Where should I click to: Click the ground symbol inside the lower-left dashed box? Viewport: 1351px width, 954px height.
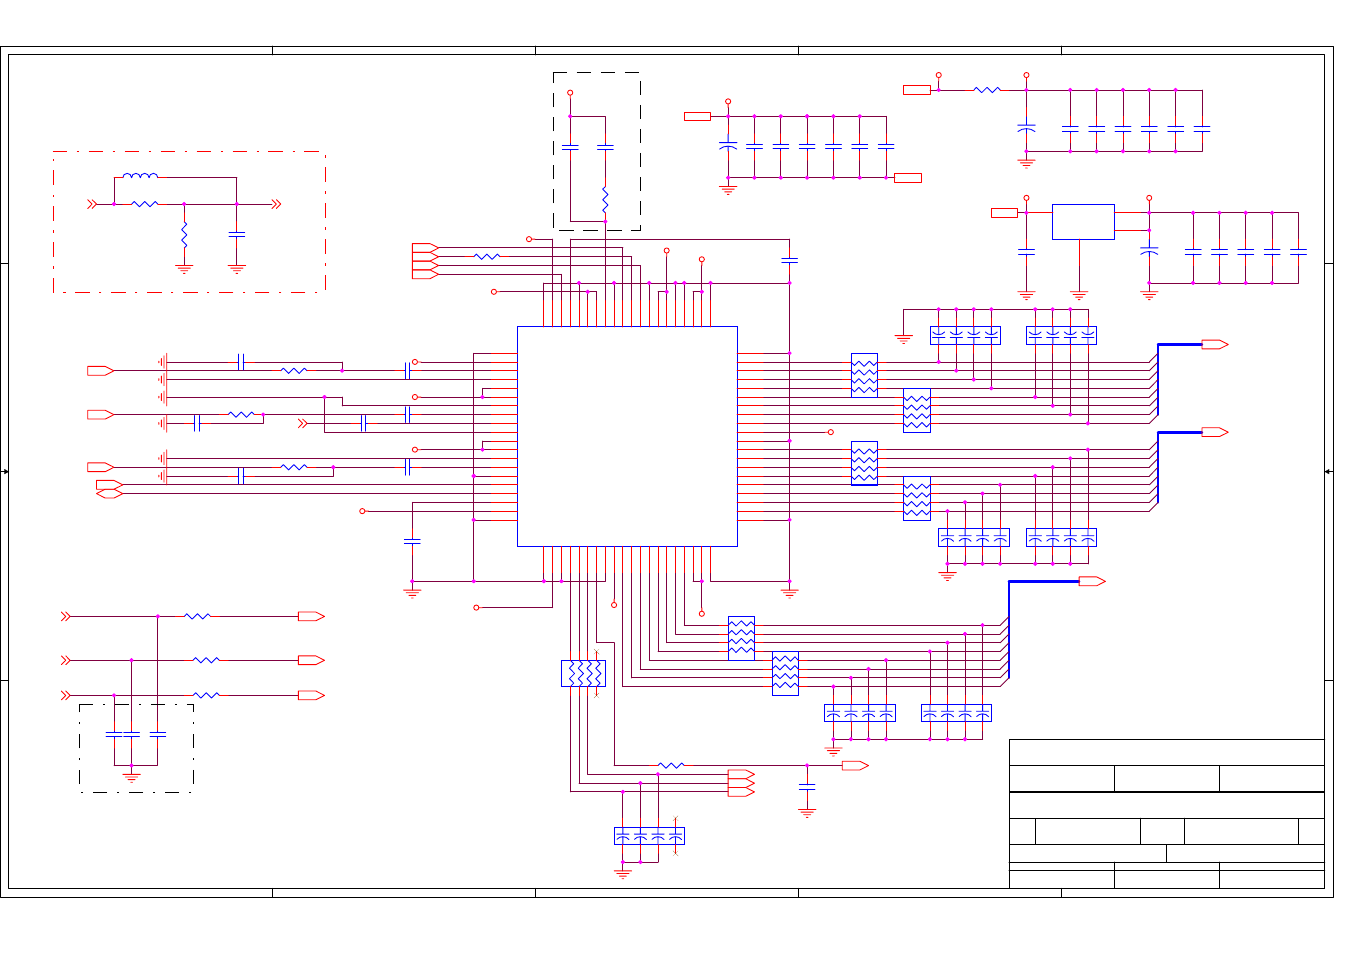(x=131, y=776)
